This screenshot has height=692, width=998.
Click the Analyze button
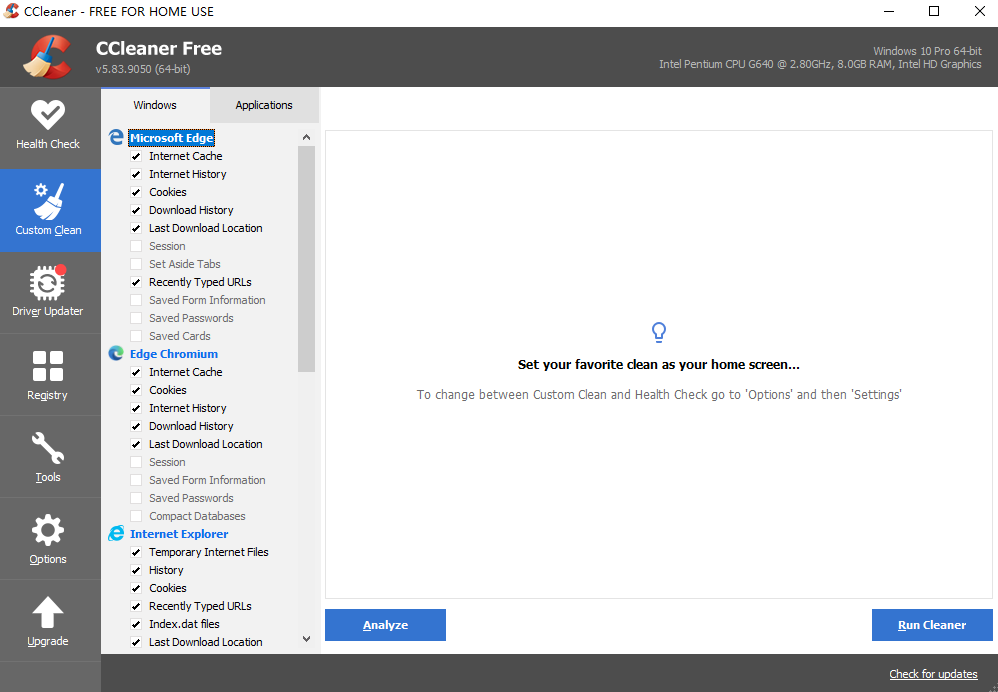coord(385,624)
